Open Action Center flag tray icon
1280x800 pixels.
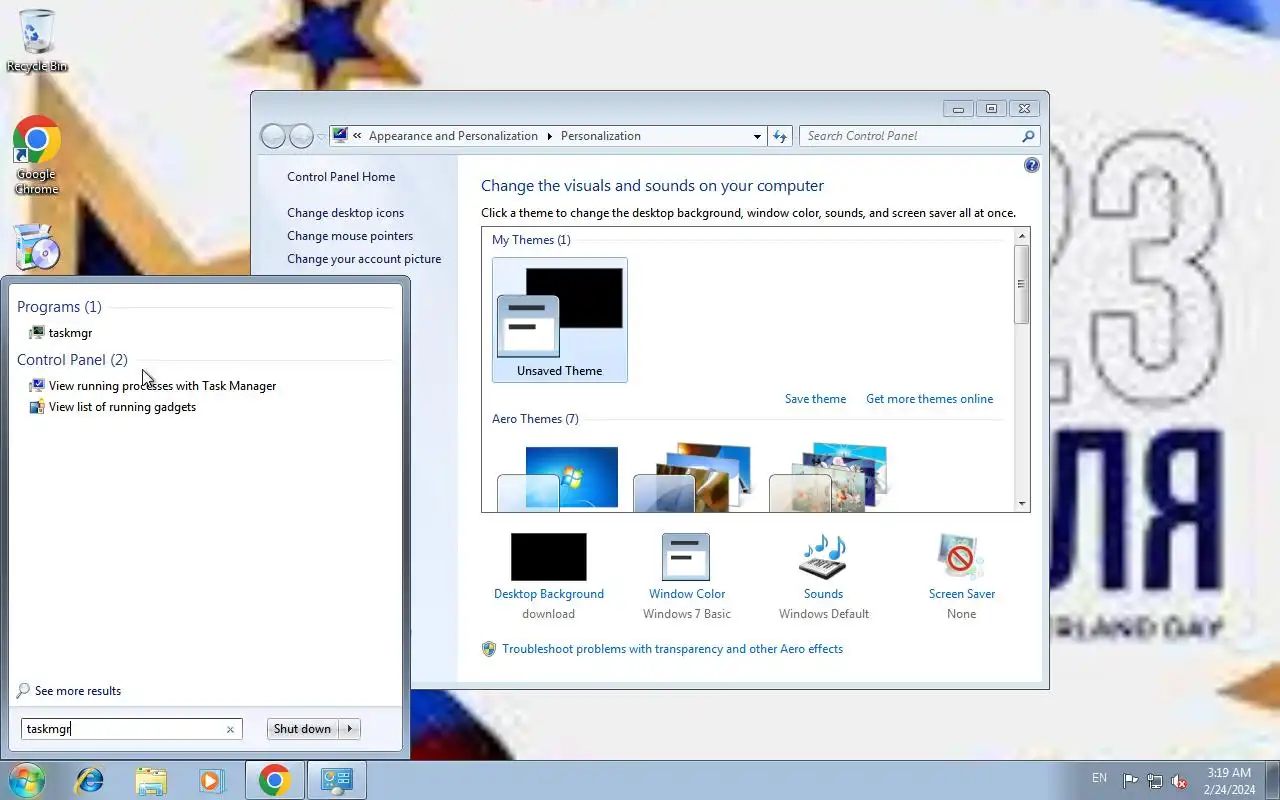click(x=1130, y=781)
